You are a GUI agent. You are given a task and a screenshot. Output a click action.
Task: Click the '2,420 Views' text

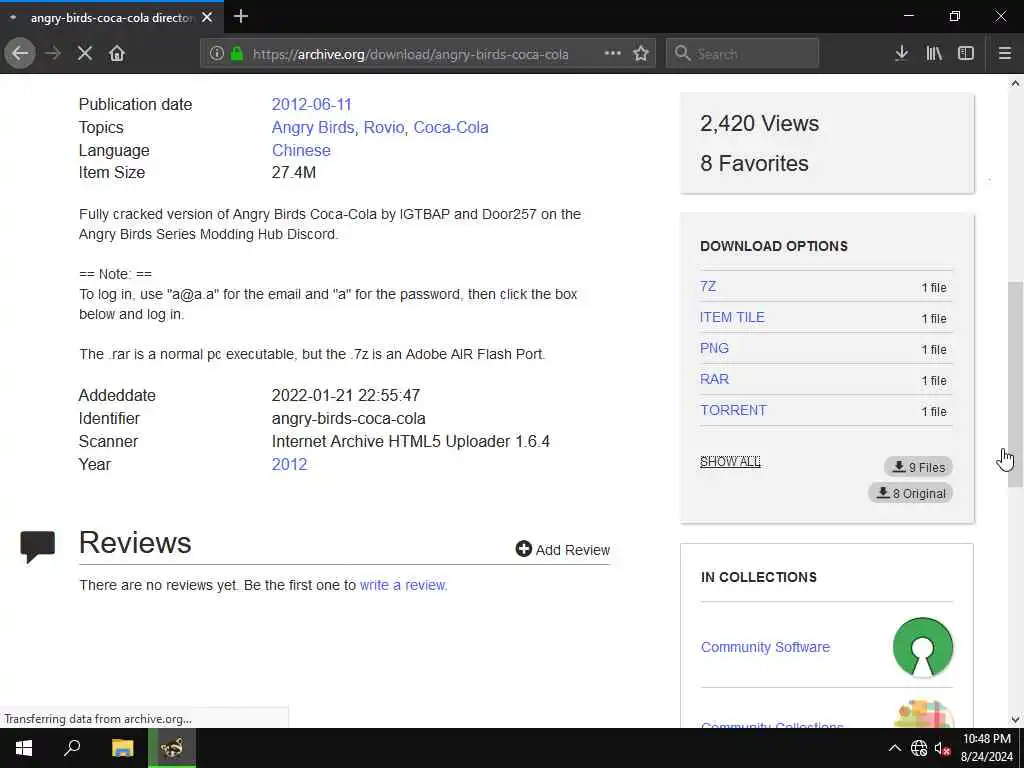pyautogui.click(x=760, y=123)
